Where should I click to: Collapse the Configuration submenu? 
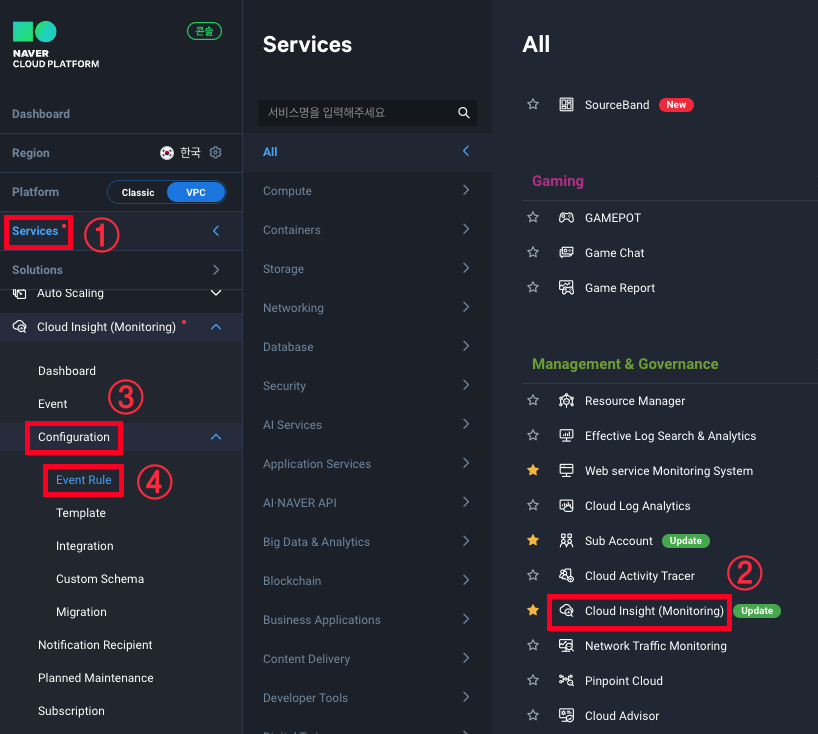point(216,437)
